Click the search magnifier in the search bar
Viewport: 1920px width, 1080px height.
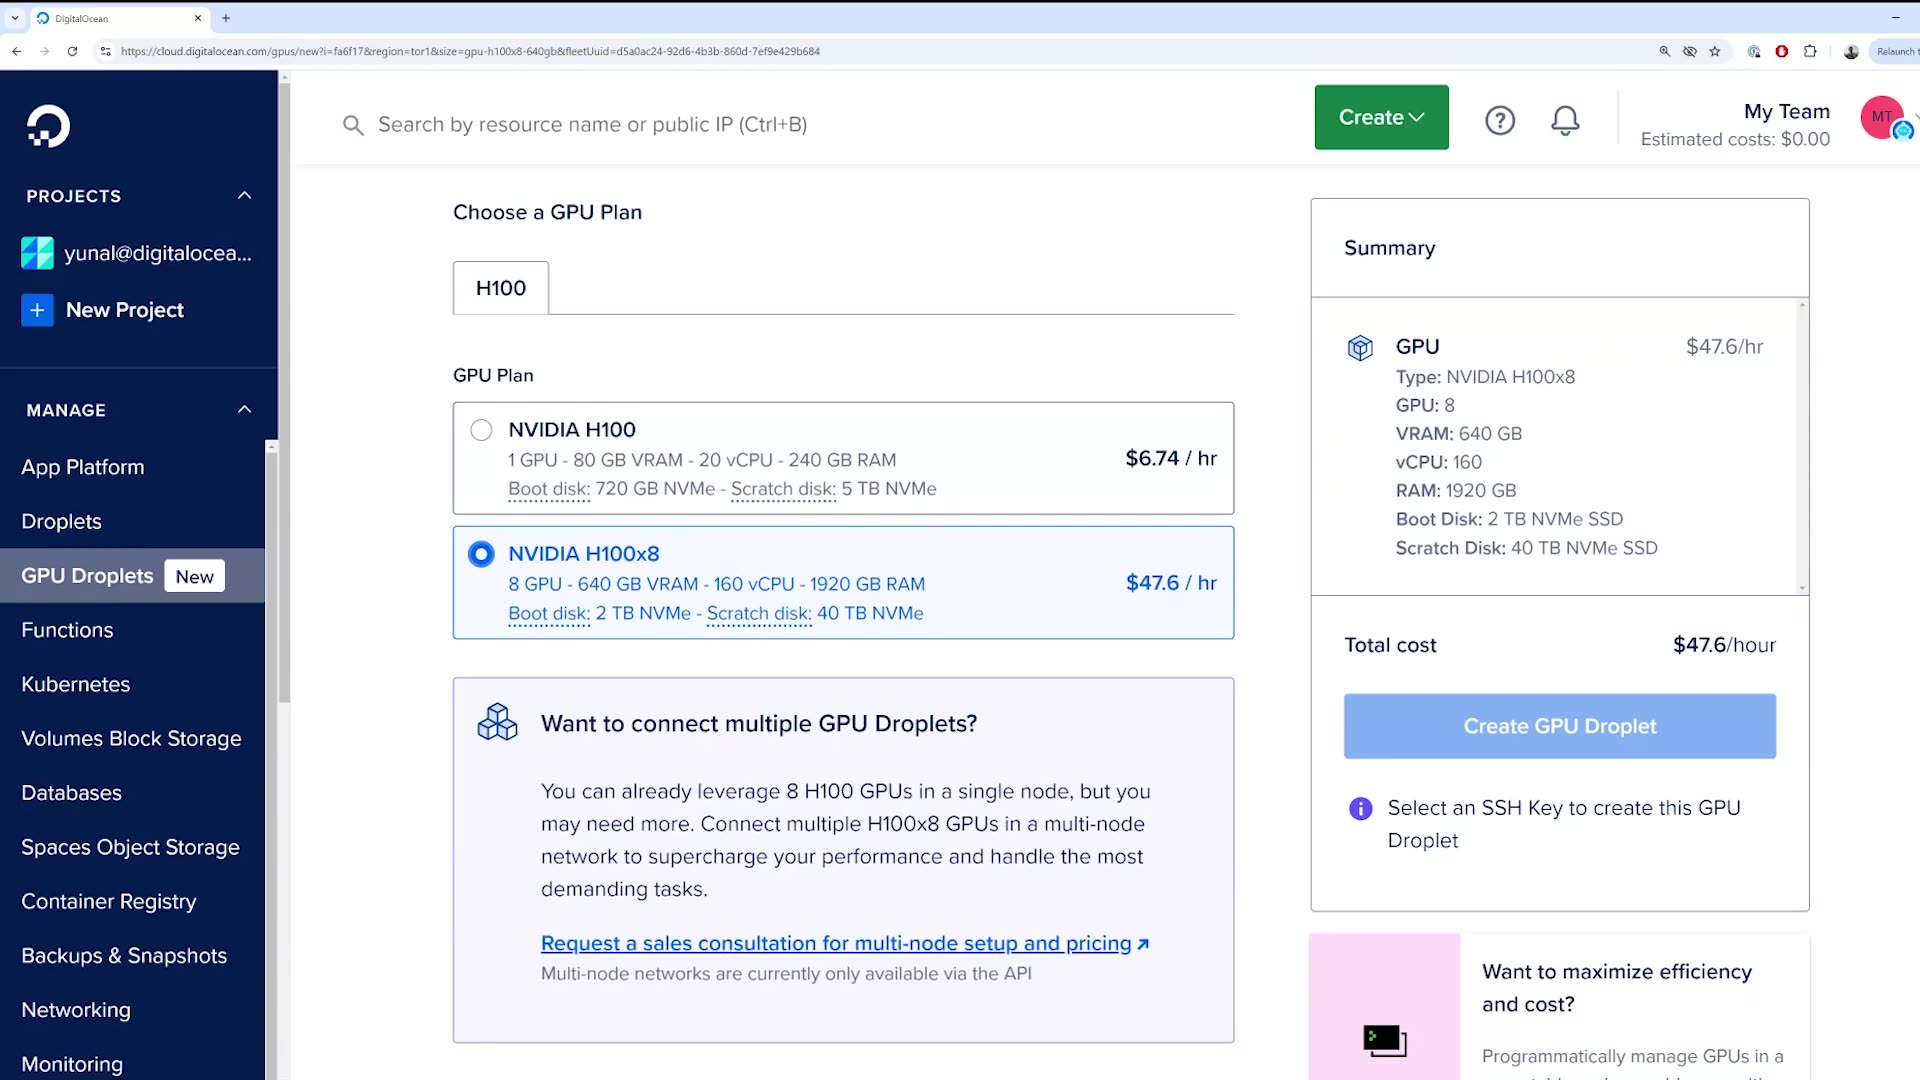353,125
